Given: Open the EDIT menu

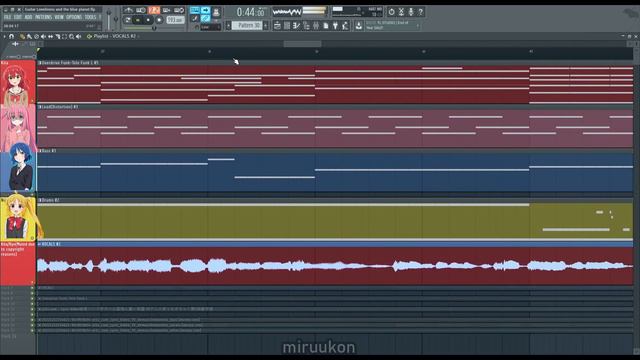Looking at the screenshot, I should point(18,17).
